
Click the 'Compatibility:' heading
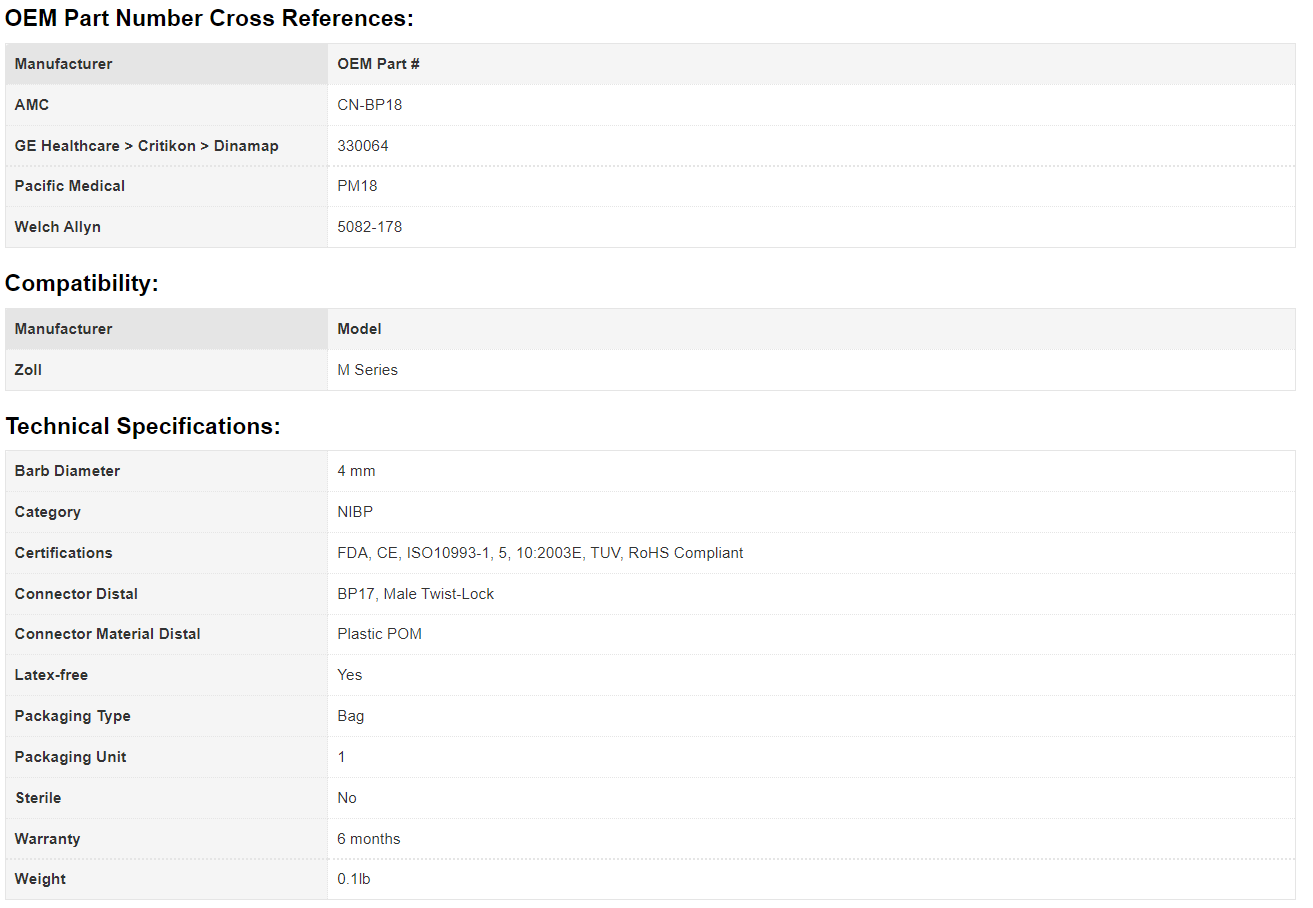(82, 283)
